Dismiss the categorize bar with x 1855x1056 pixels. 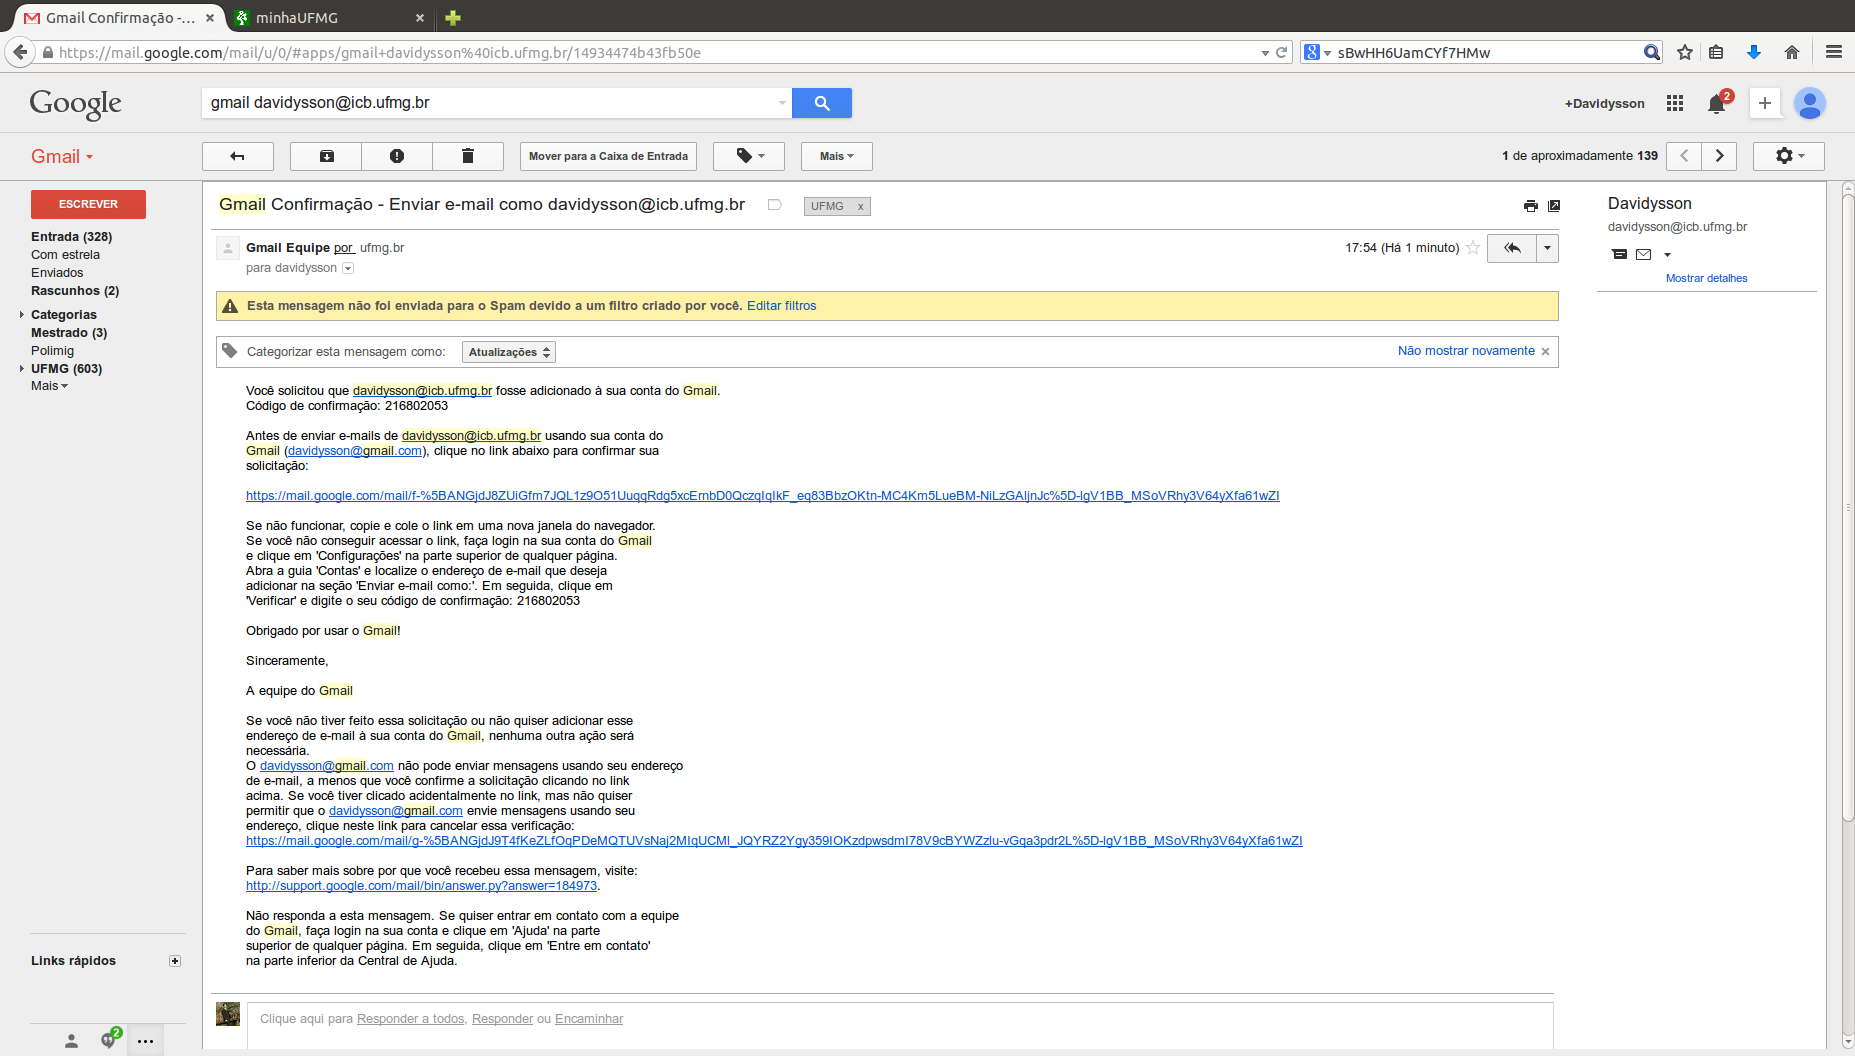click(x=1545, y=351)
